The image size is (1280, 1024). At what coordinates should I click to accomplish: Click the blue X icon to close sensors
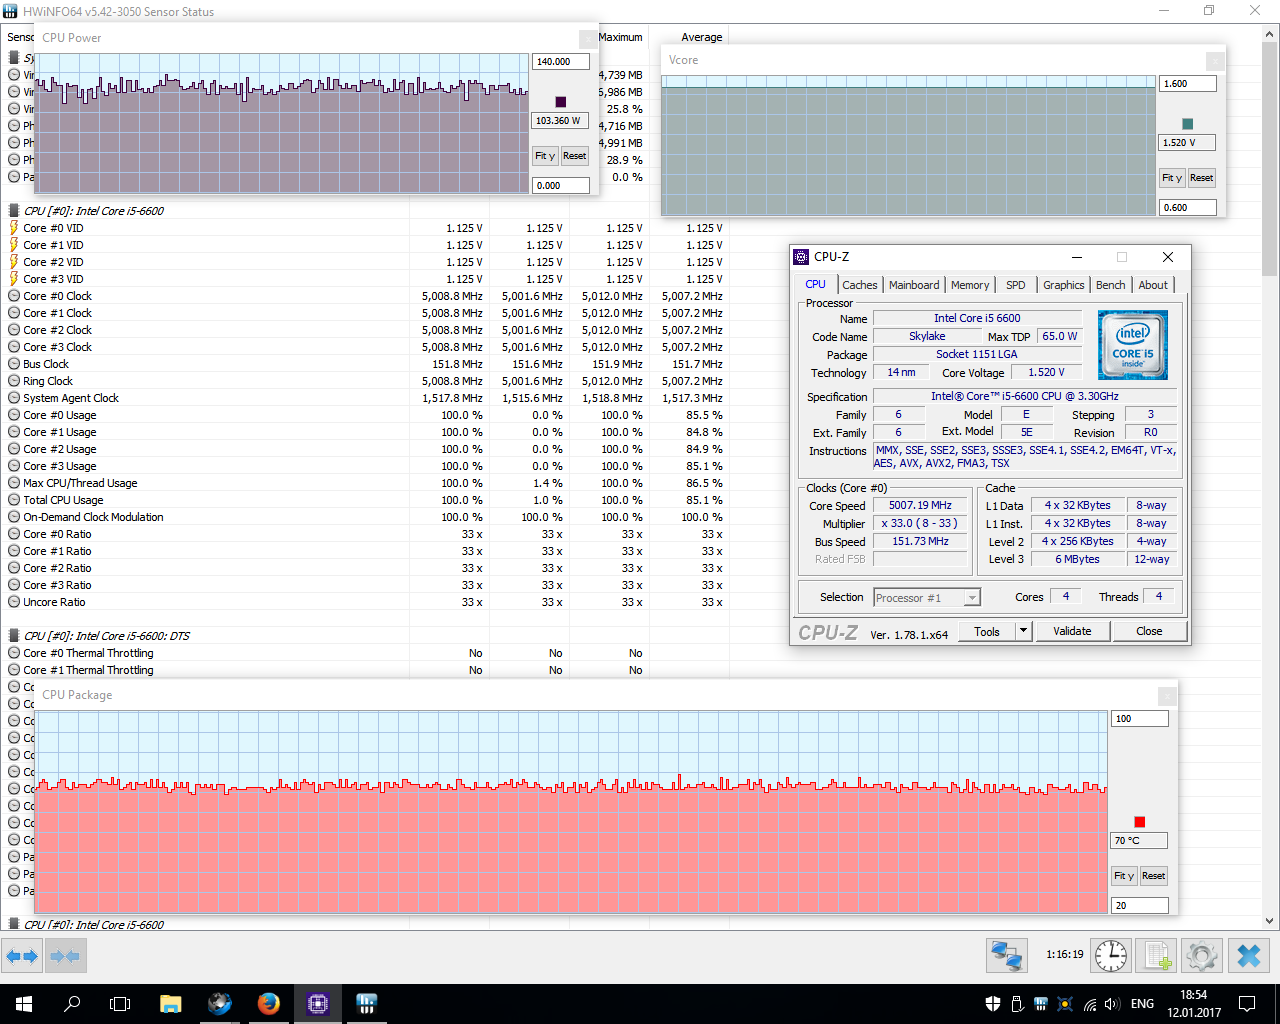pyautogui.click(x=1249, y=956)
